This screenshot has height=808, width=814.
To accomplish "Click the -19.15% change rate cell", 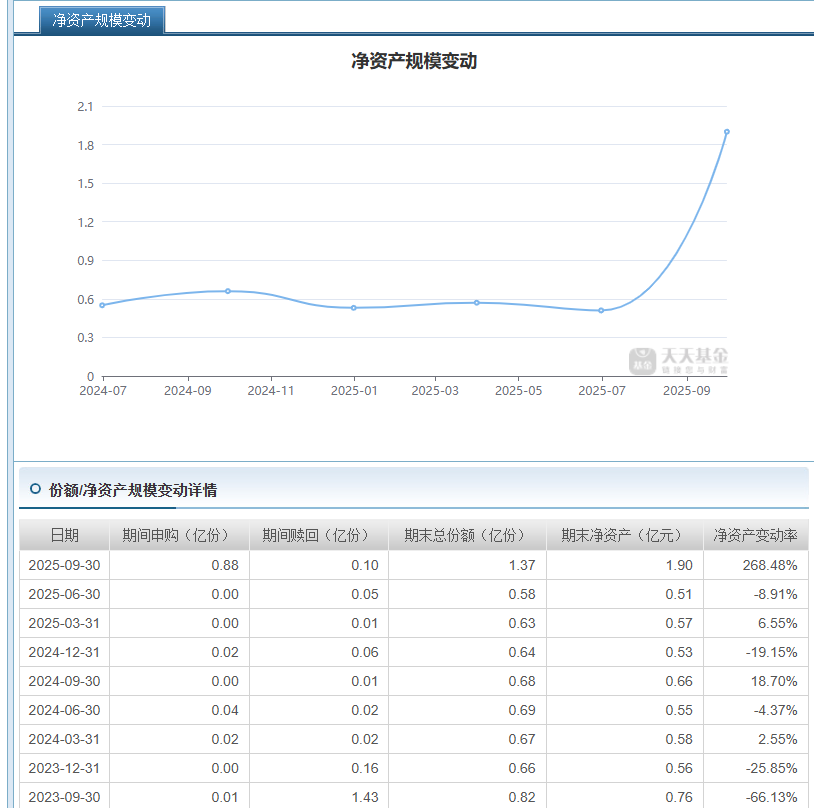I will click(755, 652).
